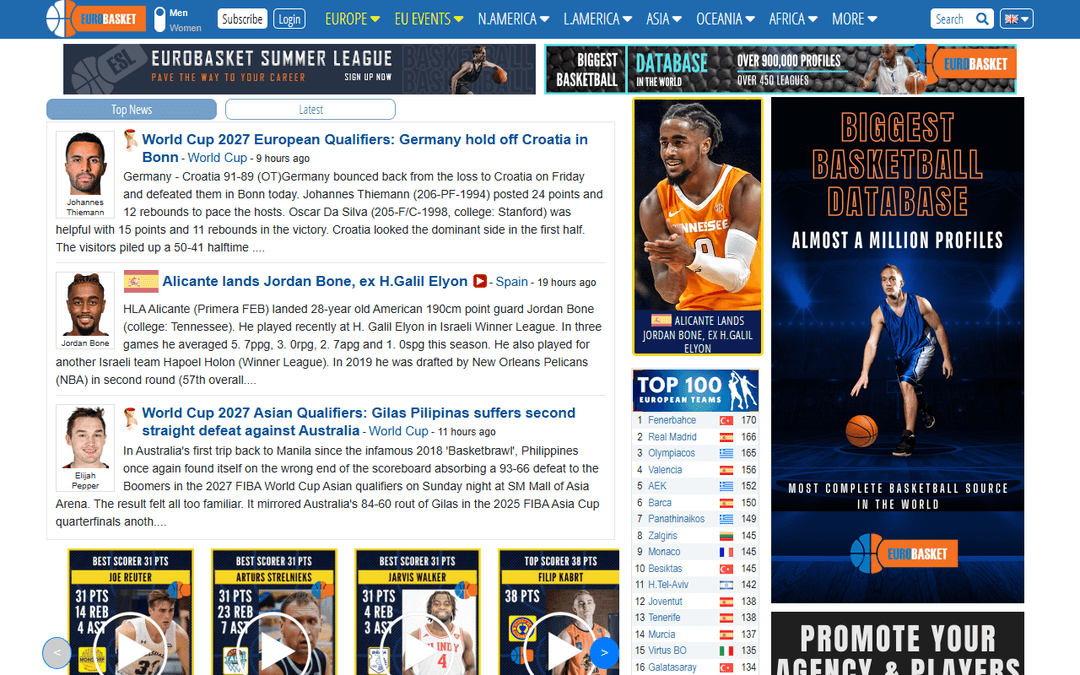
Task: Expand the L.AMERICA menu
Action: tap(597, 19)
